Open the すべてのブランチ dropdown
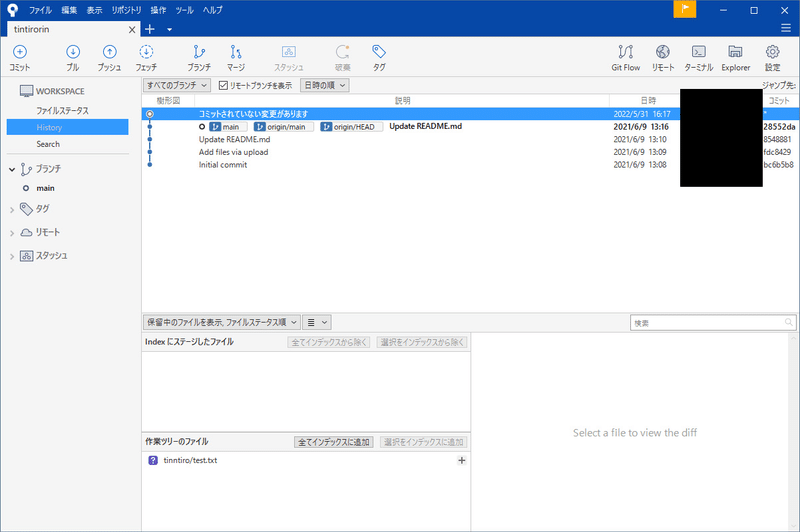This screenshot has width=800, height=532. tap(176, 85)
